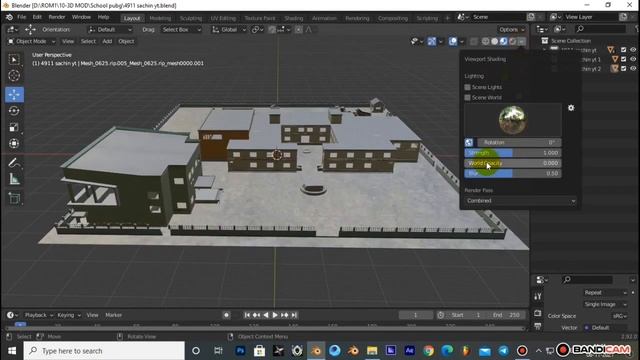
Task: Select the Add Cube tool
Action: pos(14,198)
